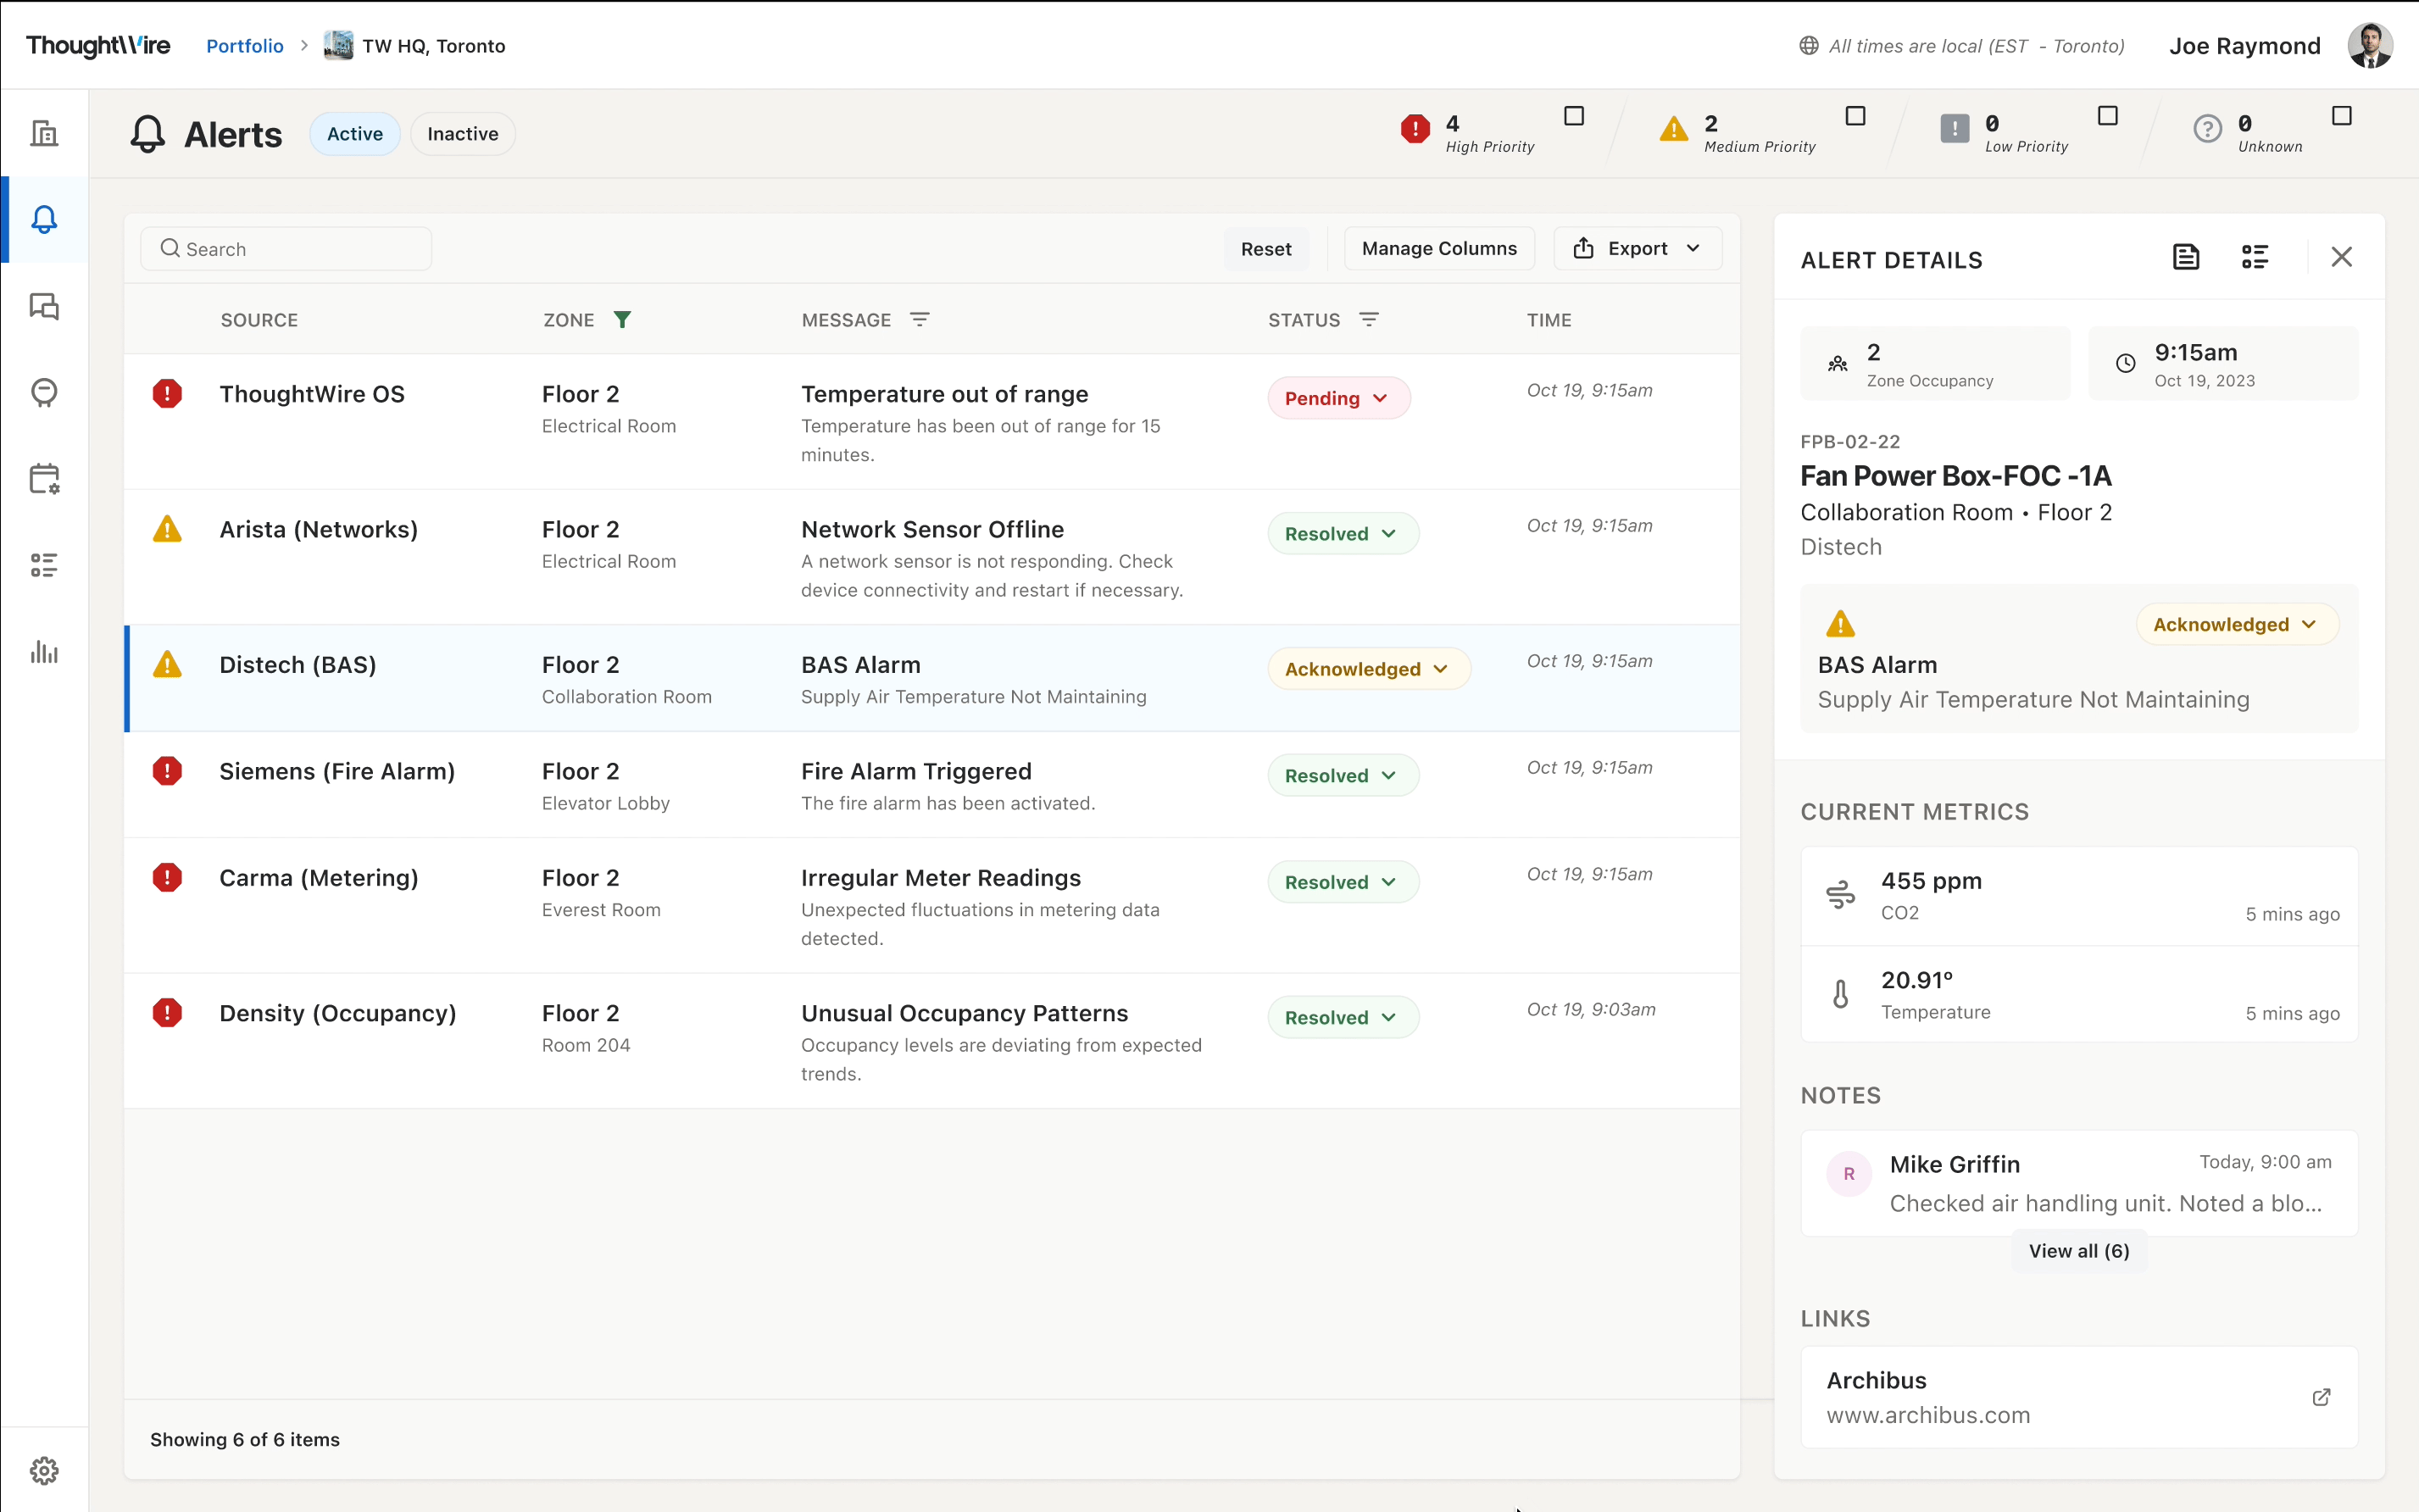Image resolution: width=2419 pixels, height=1512 pixels.
Task: Click 'Fire Alarm Triggered' message text
Action: pyautogui.click(x=916, y=771)
